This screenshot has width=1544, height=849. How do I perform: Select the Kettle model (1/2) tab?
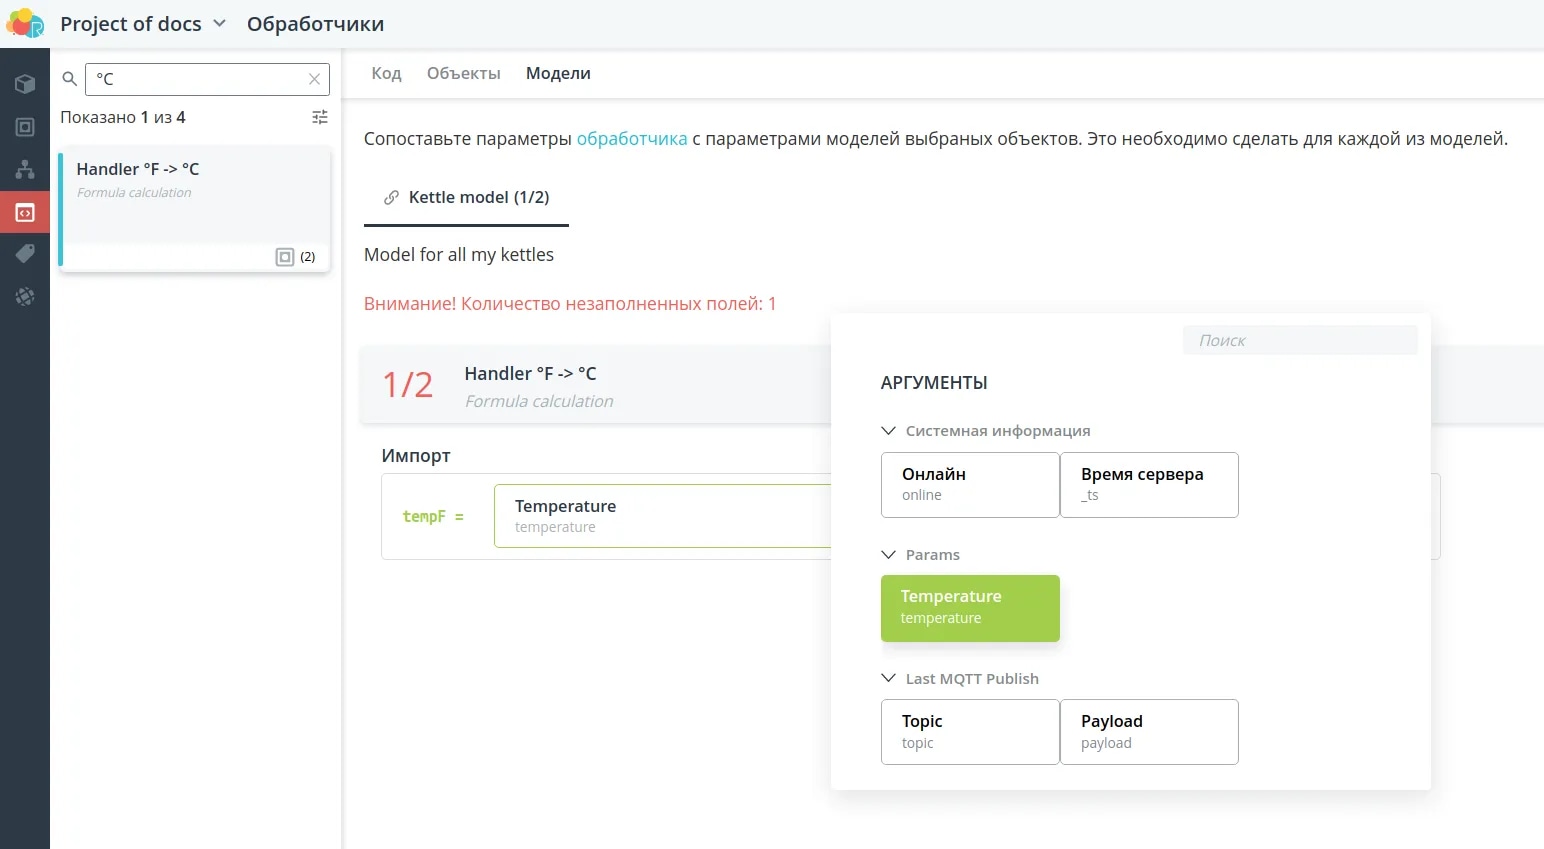pyautogui.click(x=467, y=198)
